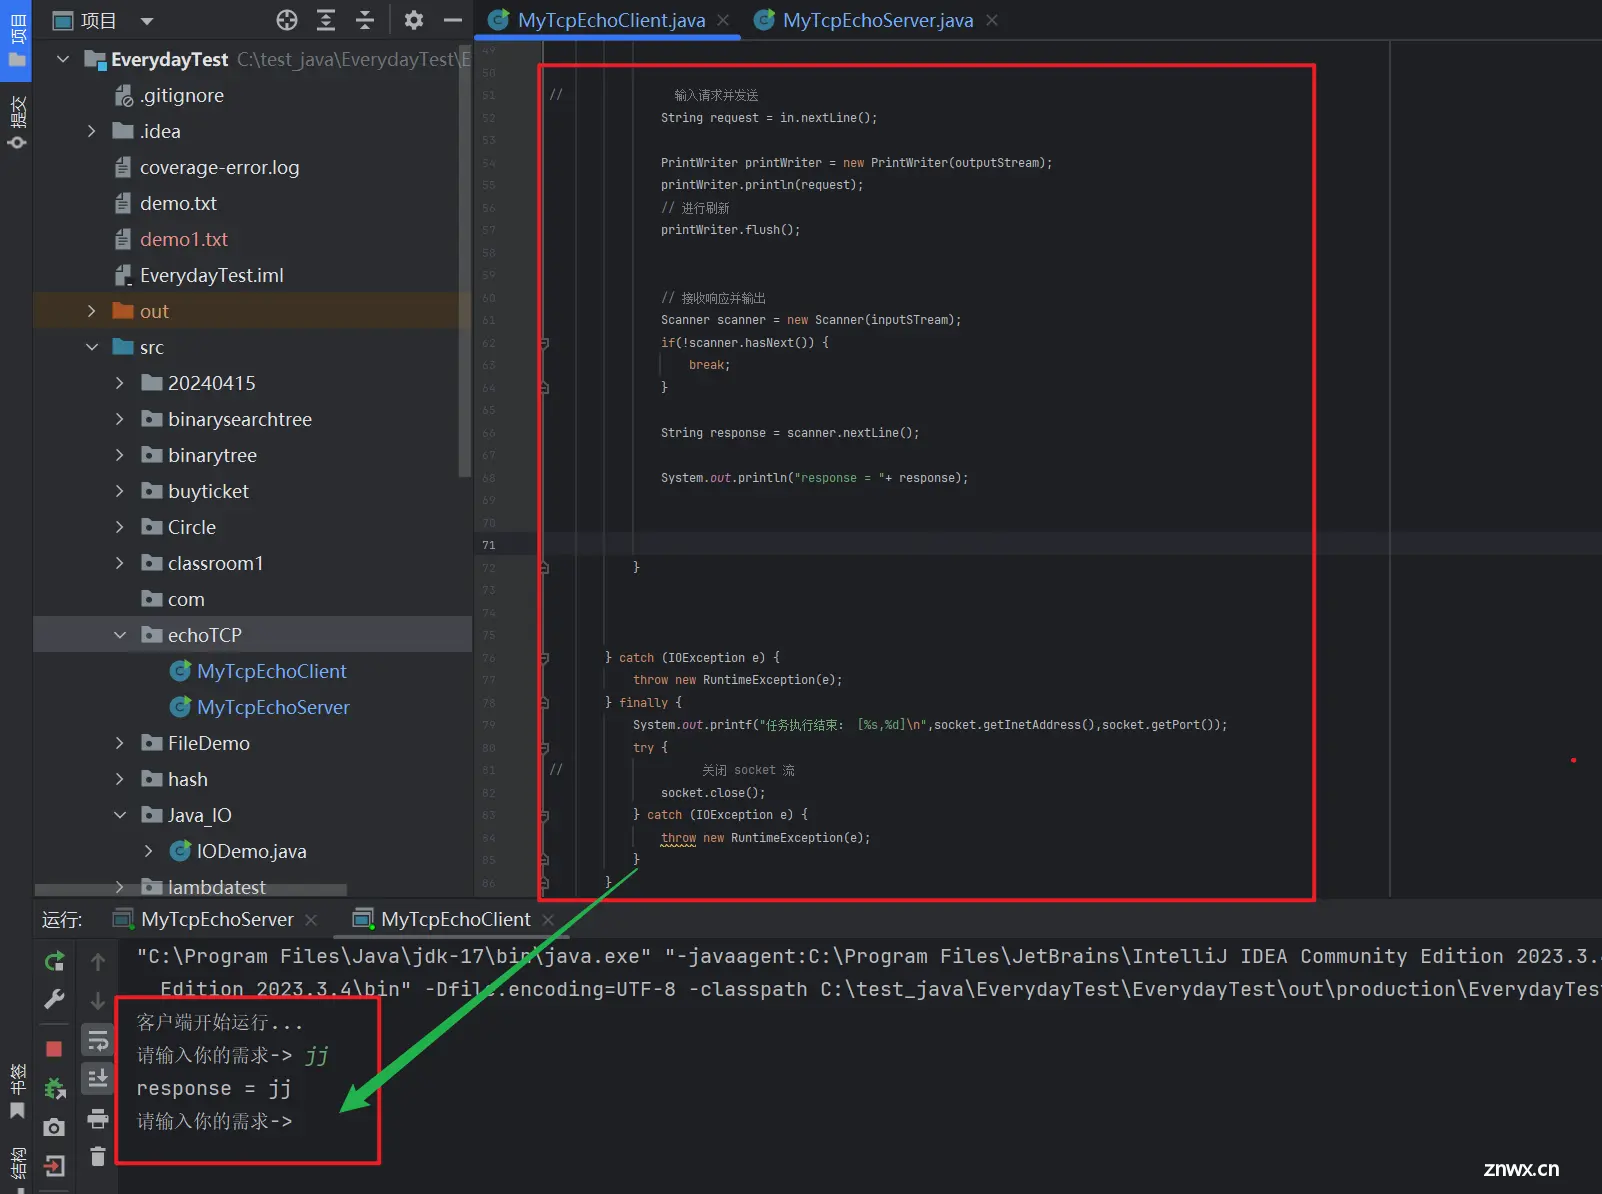Expand the .idea folder
The width and height of the screenshot is (1602, 1194).
point(91,131)
